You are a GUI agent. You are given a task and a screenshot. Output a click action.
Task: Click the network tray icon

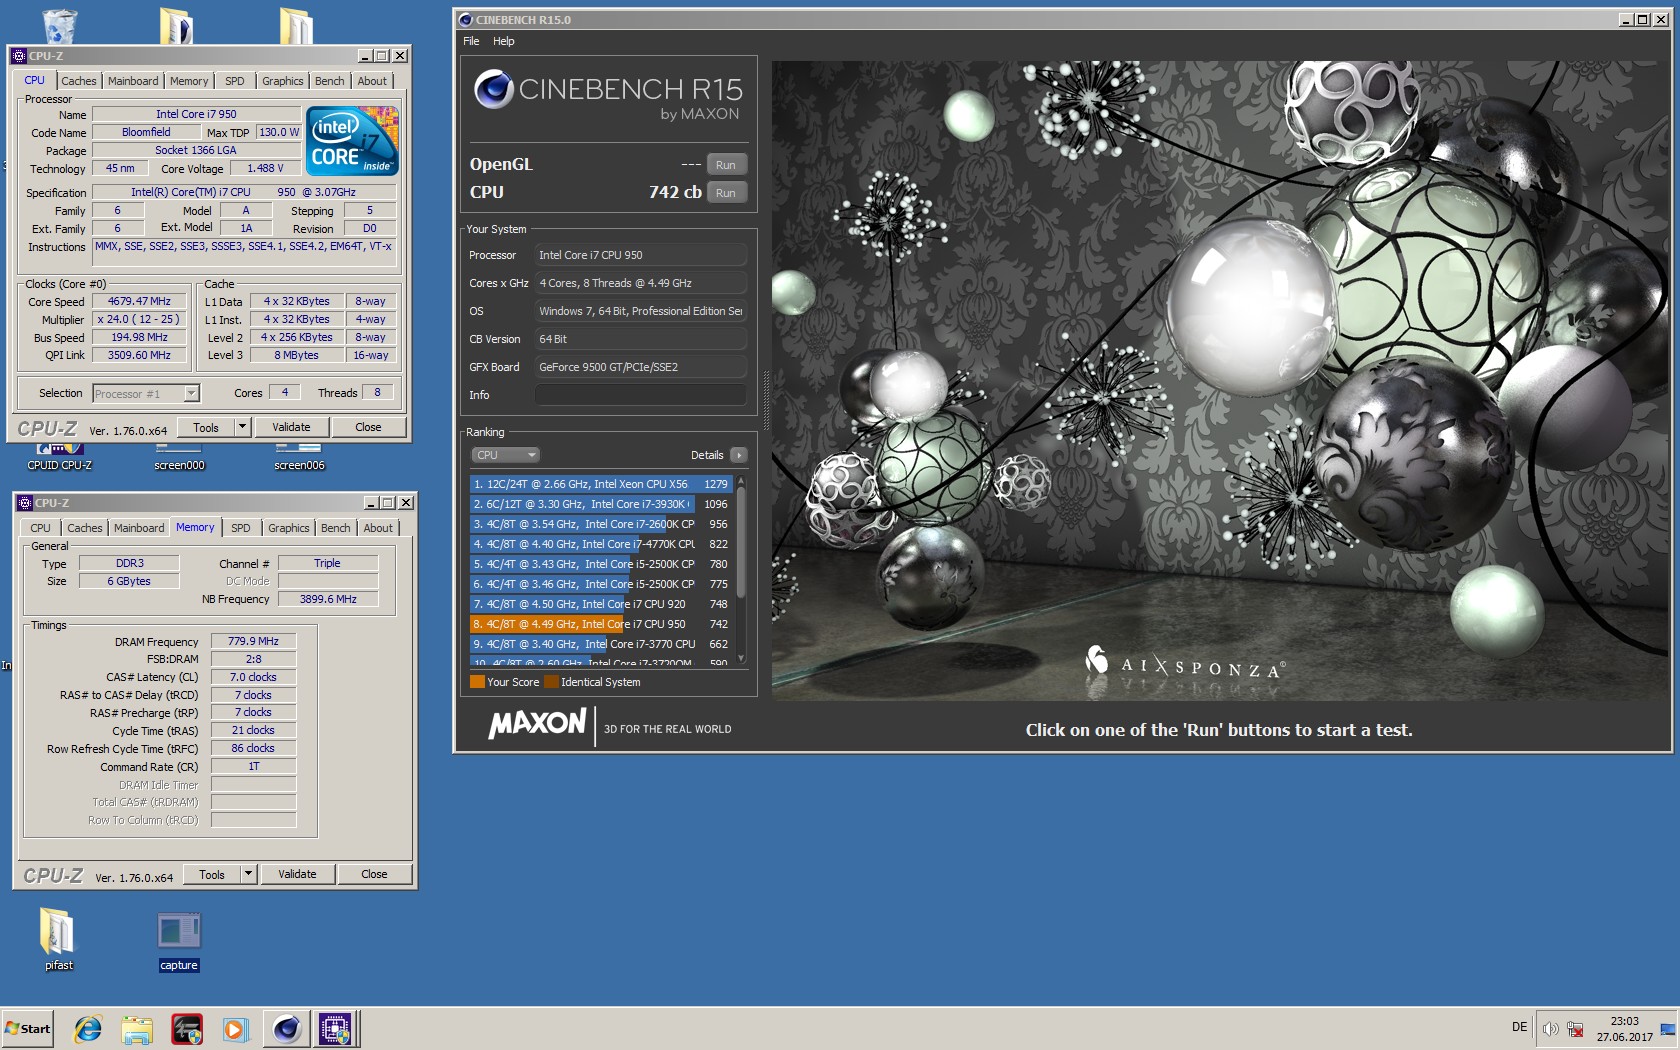(1575, 1029)
